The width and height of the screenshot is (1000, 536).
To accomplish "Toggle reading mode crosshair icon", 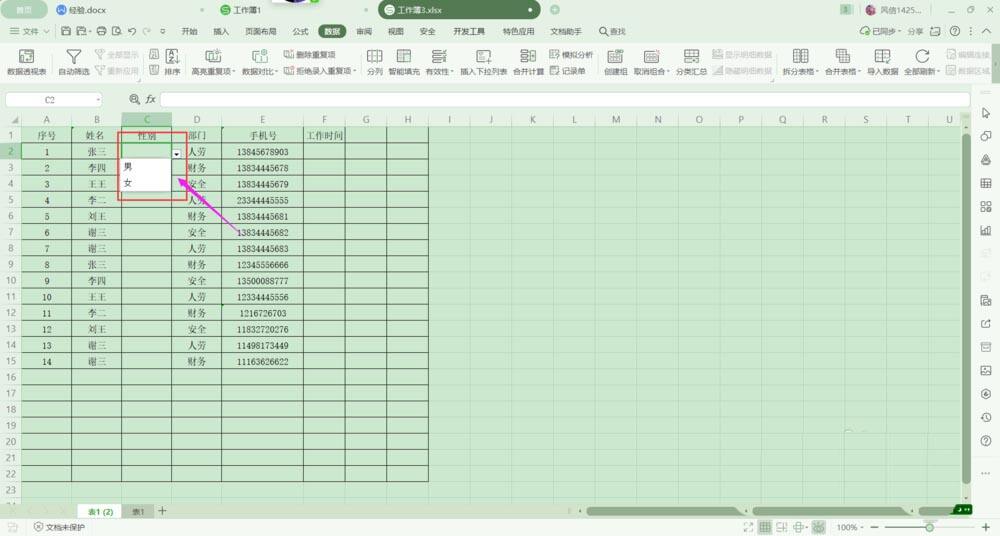I will point(798,527).
